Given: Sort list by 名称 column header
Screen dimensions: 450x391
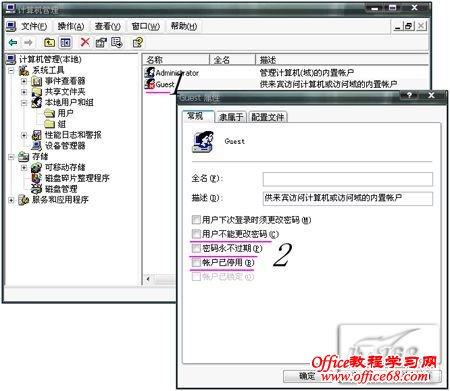Looking at the screenshot, I should [x=176, y=60].
